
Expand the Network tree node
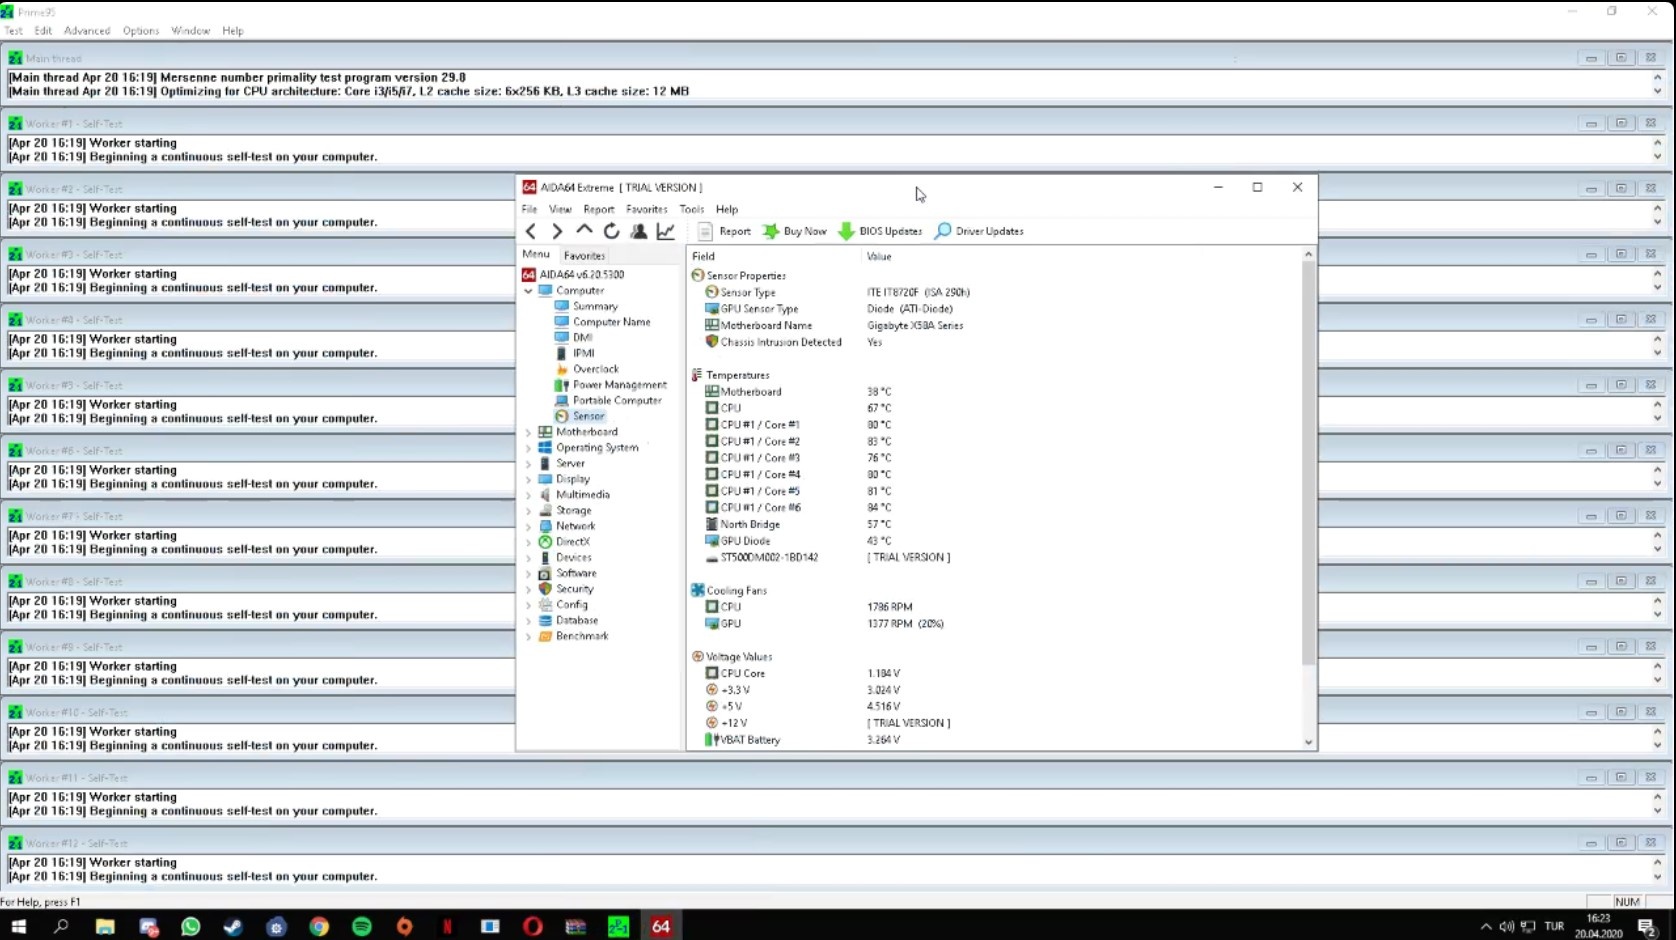point(528,526)
